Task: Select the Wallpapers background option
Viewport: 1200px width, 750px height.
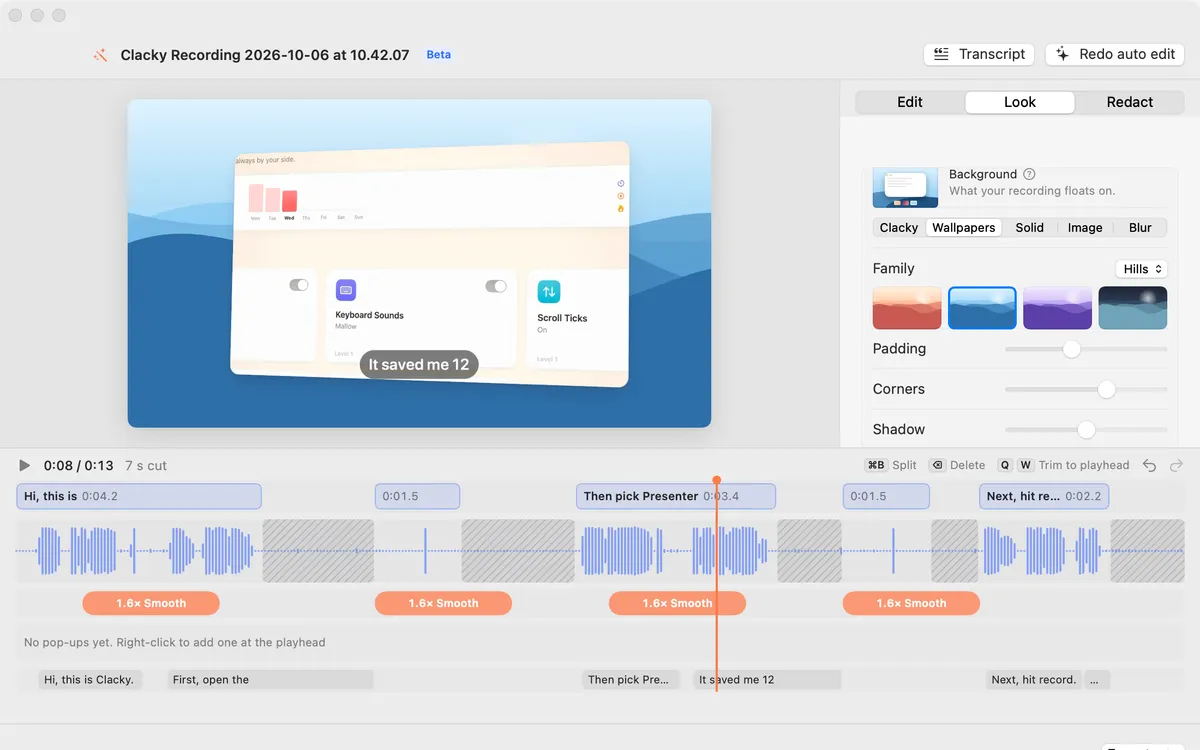Action: [x=963, y=227]
